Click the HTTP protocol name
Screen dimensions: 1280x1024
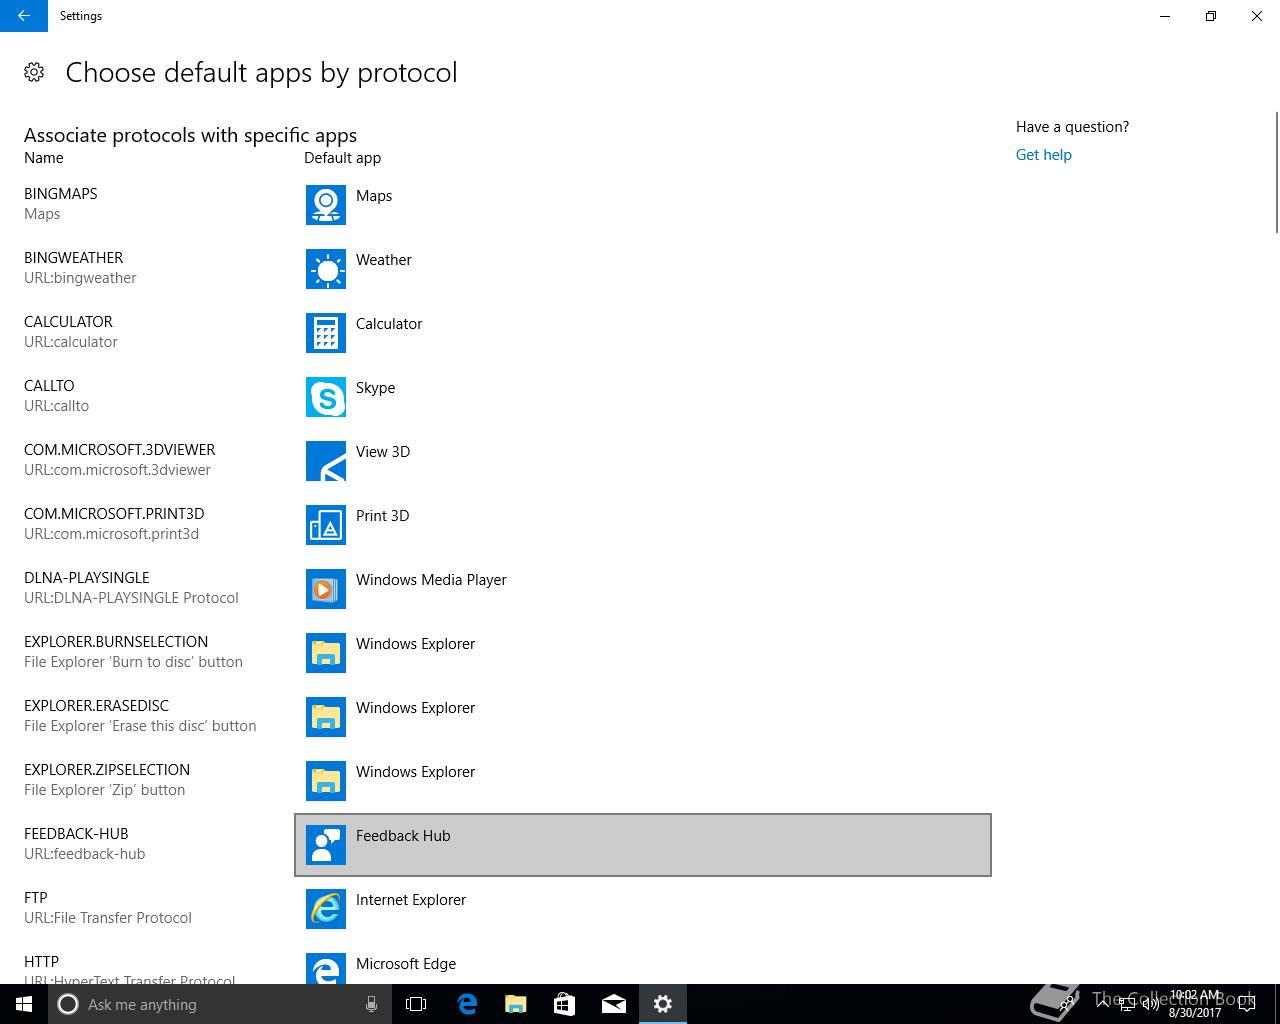tap(41, 962)
